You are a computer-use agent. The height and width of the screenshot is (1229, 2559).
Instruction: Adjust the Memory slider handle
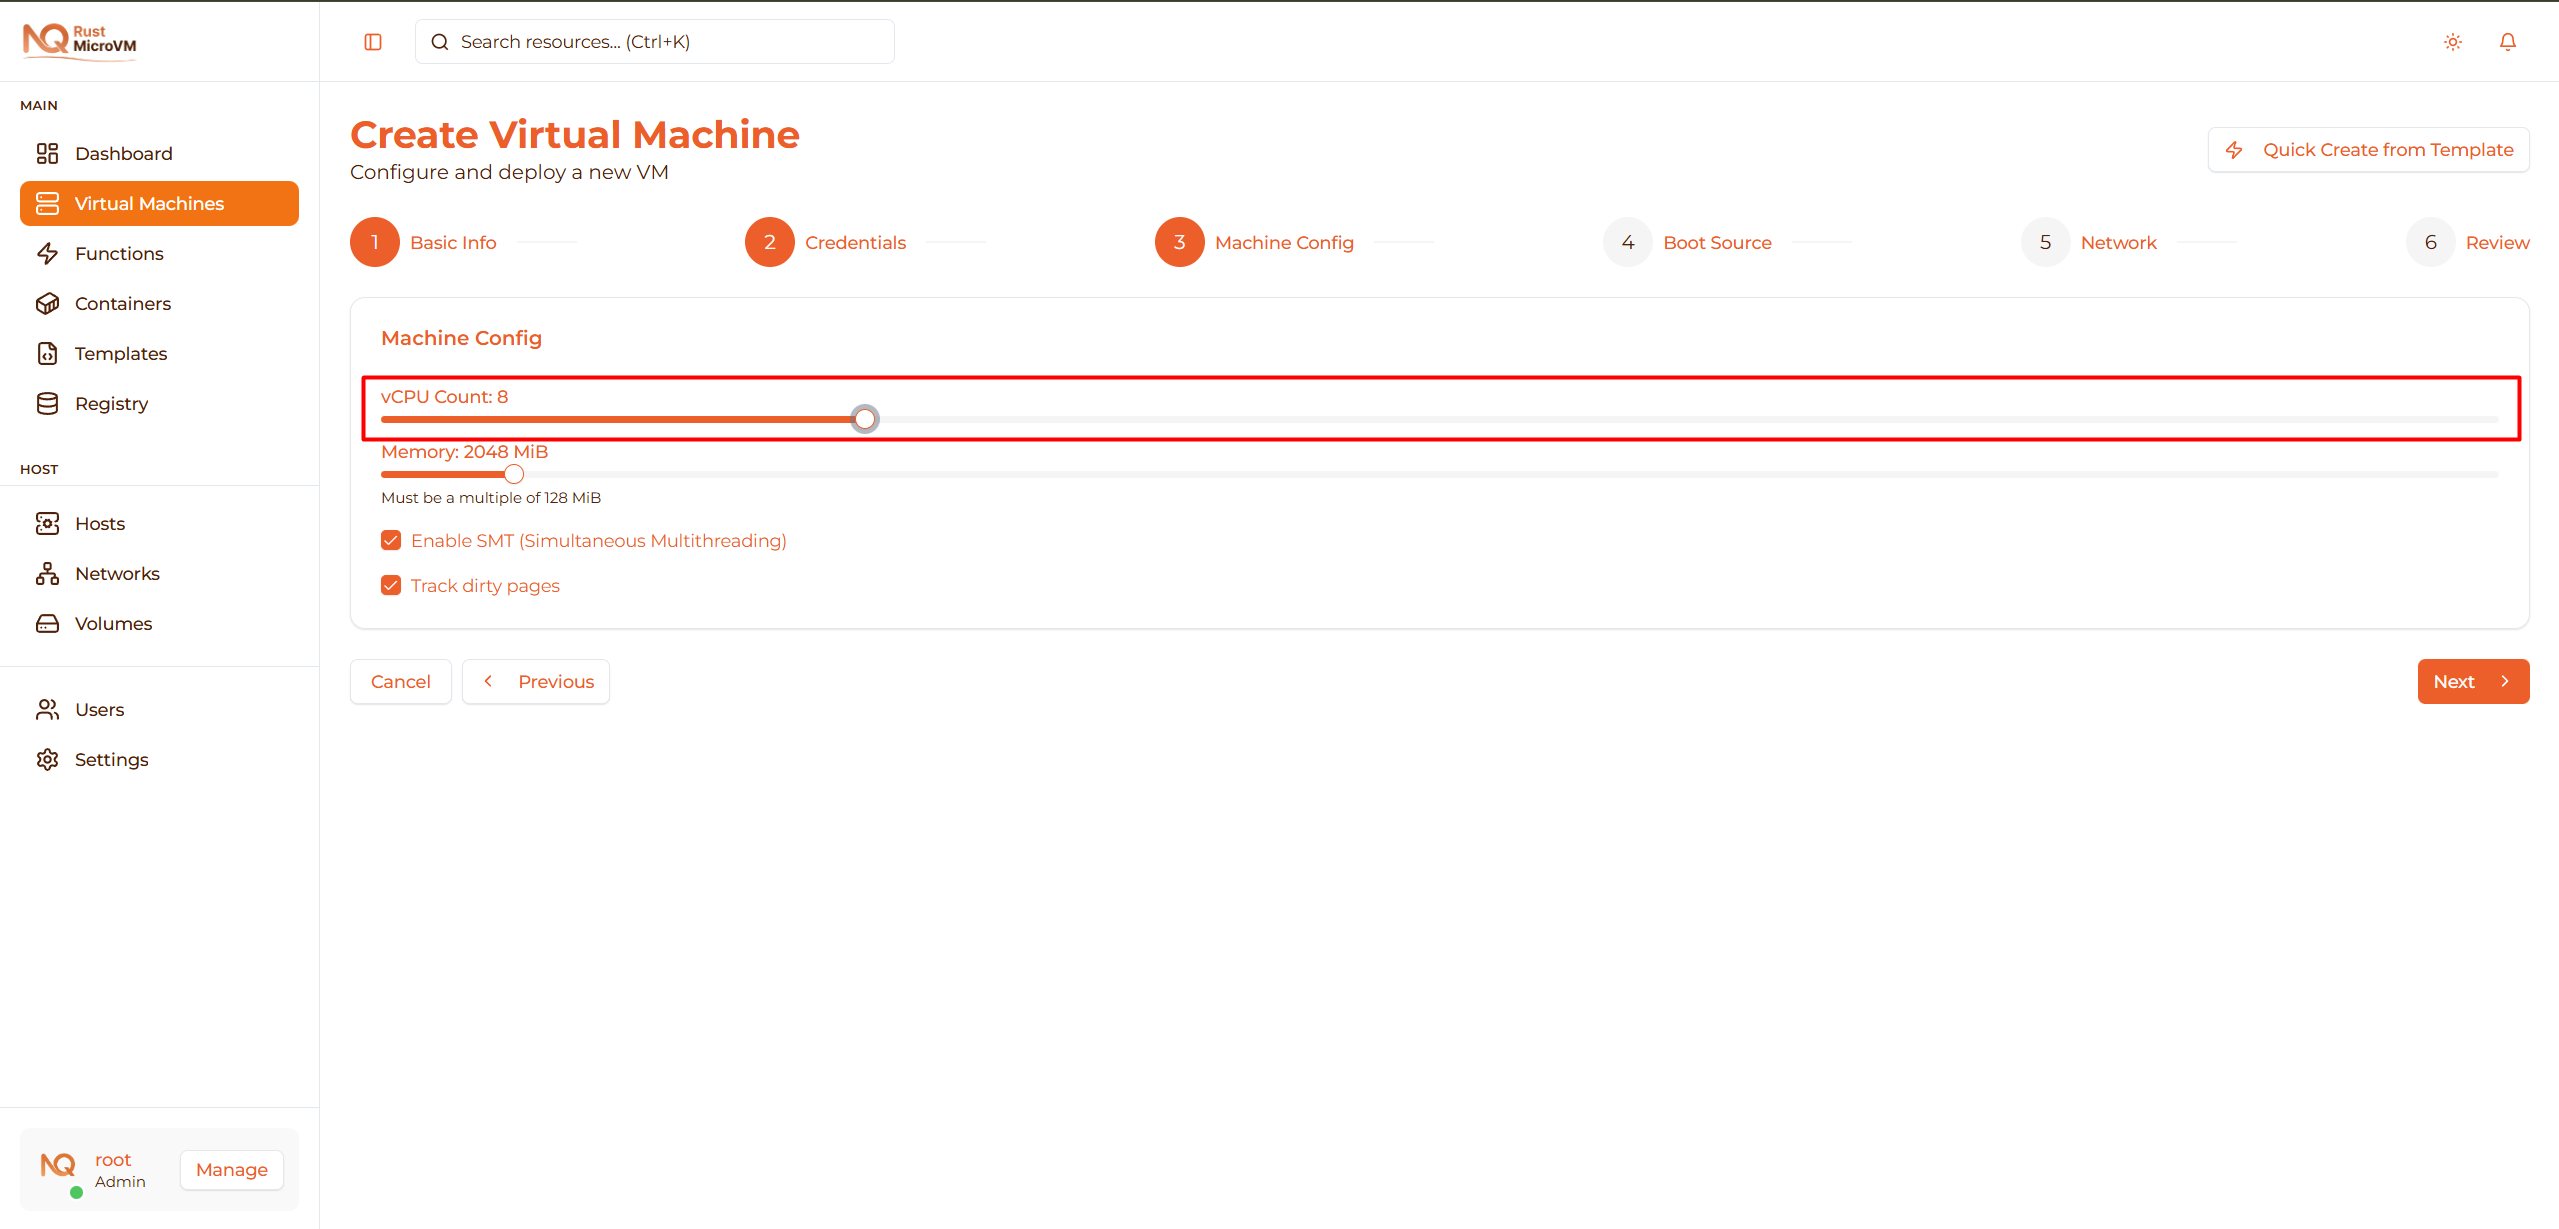coord(513,474)
